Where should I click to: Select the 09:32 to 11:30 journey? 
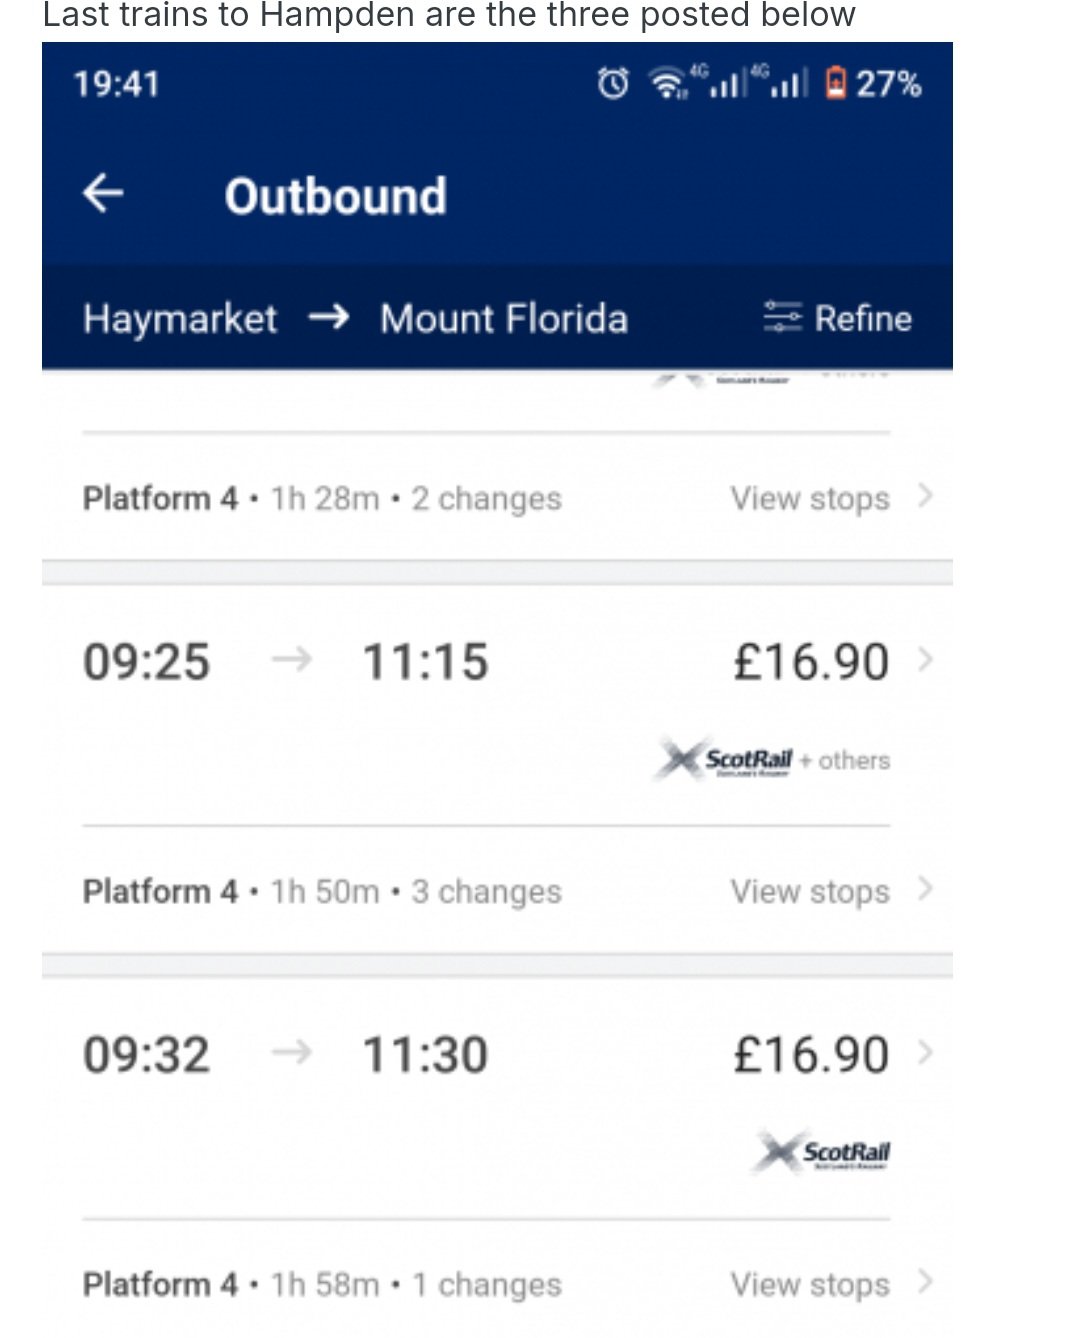pos(497,1055)
